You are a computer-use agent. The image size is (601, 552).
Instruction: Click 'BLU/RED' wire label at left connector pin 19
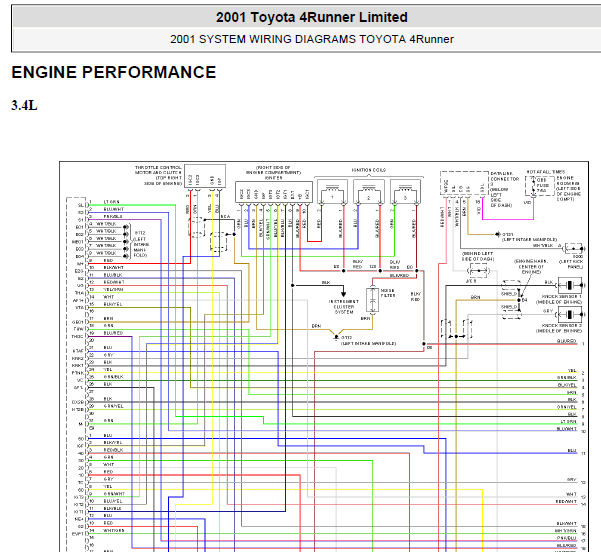coord(113,333)
